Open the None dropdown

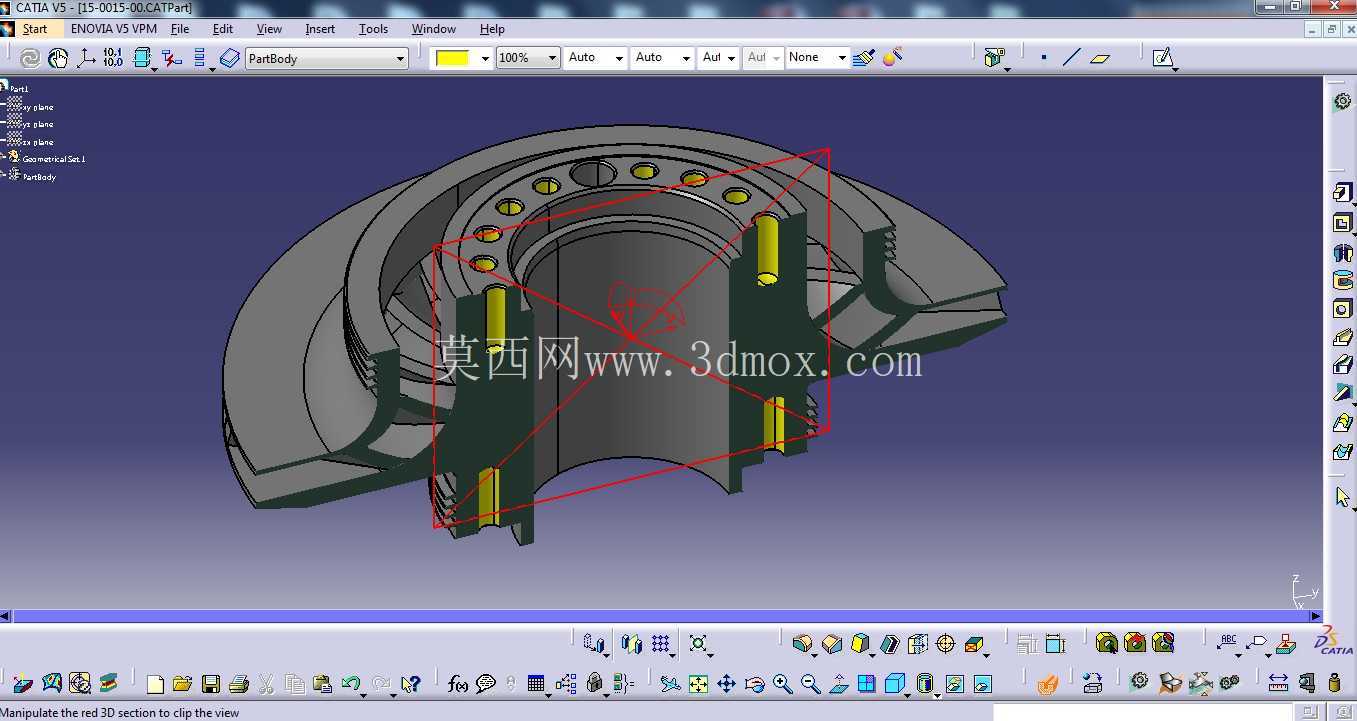tap(818, 58)
